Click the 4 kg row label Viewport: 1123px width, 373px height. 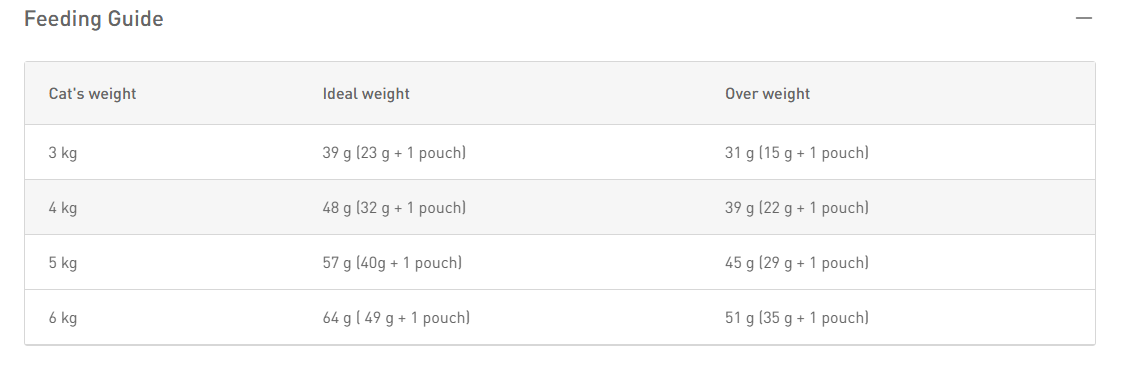63,208
